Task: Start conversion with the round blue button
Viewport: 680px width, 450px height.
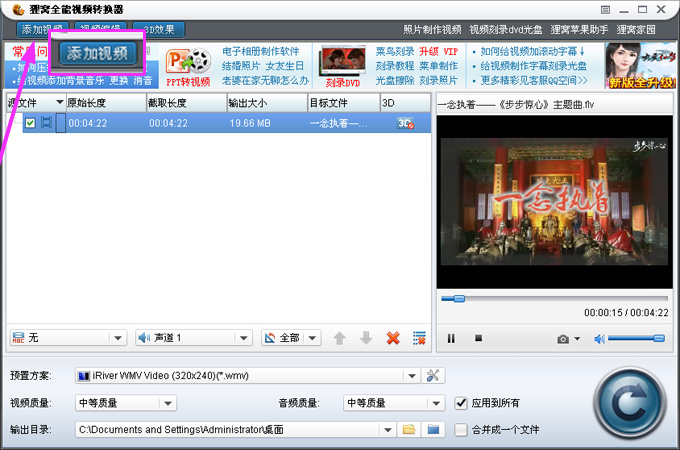Action: 630,403
